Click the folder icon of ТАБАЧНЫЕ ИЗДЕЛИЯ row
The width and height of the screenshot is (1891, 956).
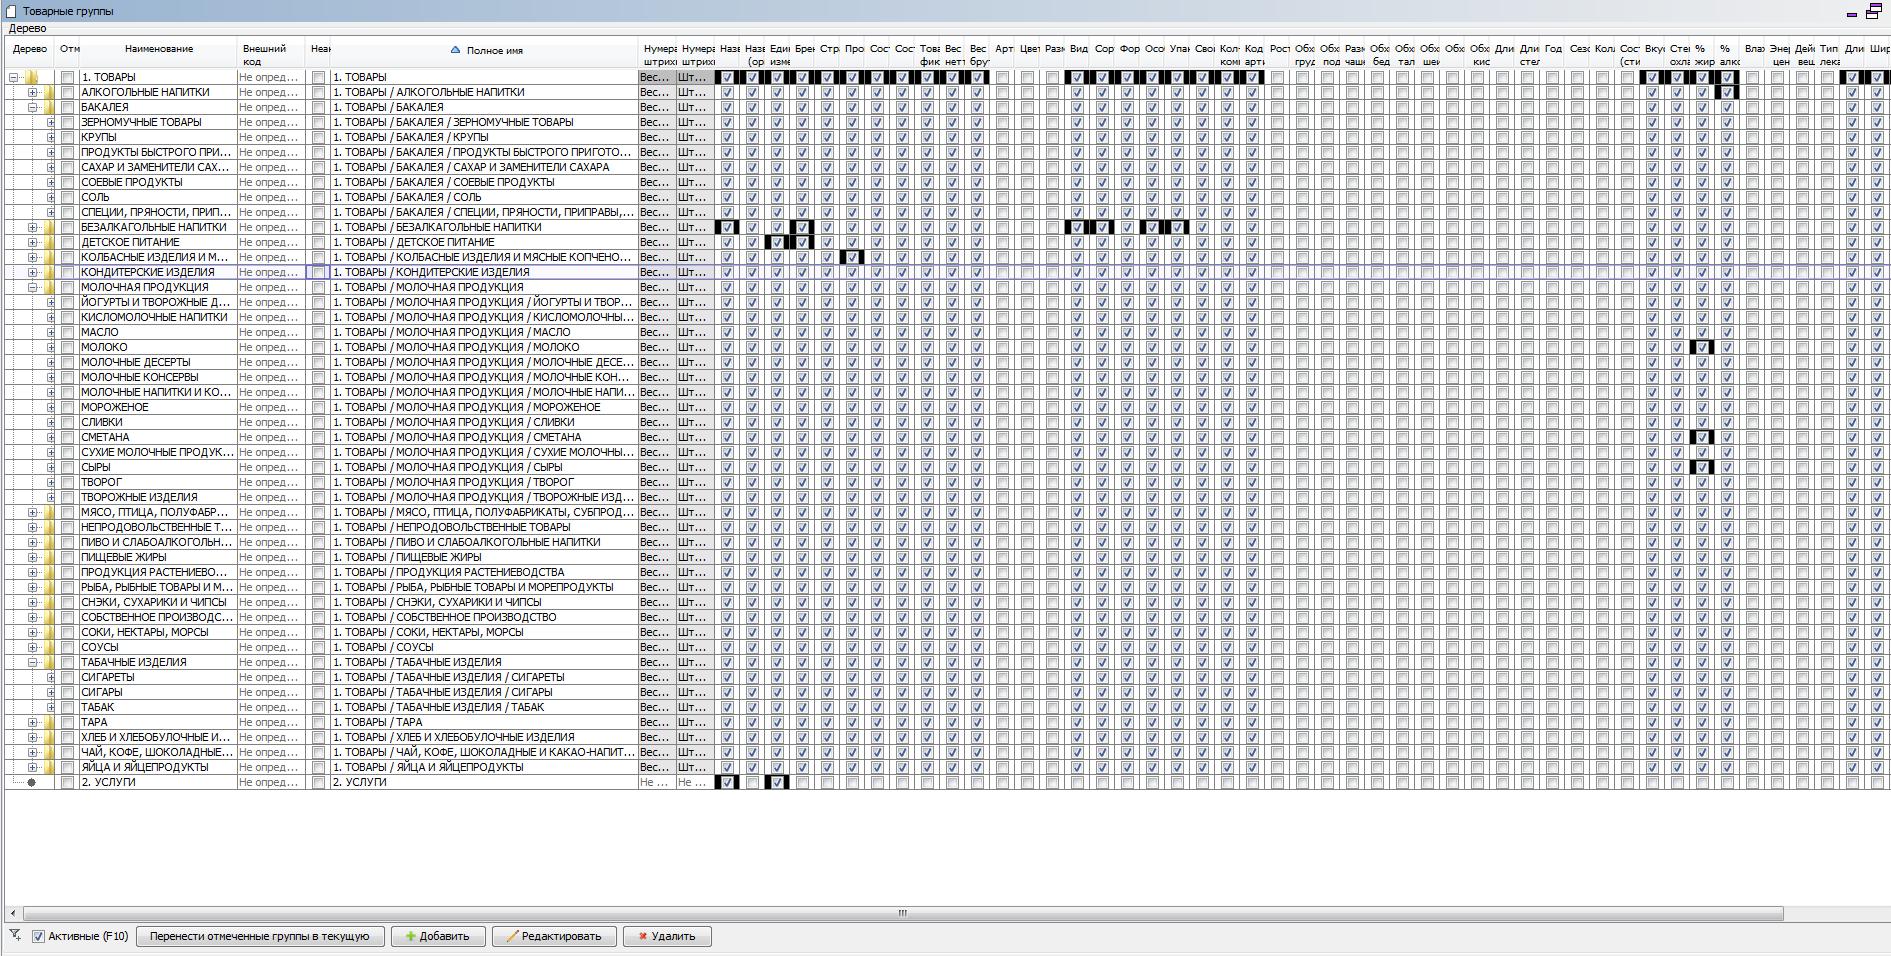point(48,662)
